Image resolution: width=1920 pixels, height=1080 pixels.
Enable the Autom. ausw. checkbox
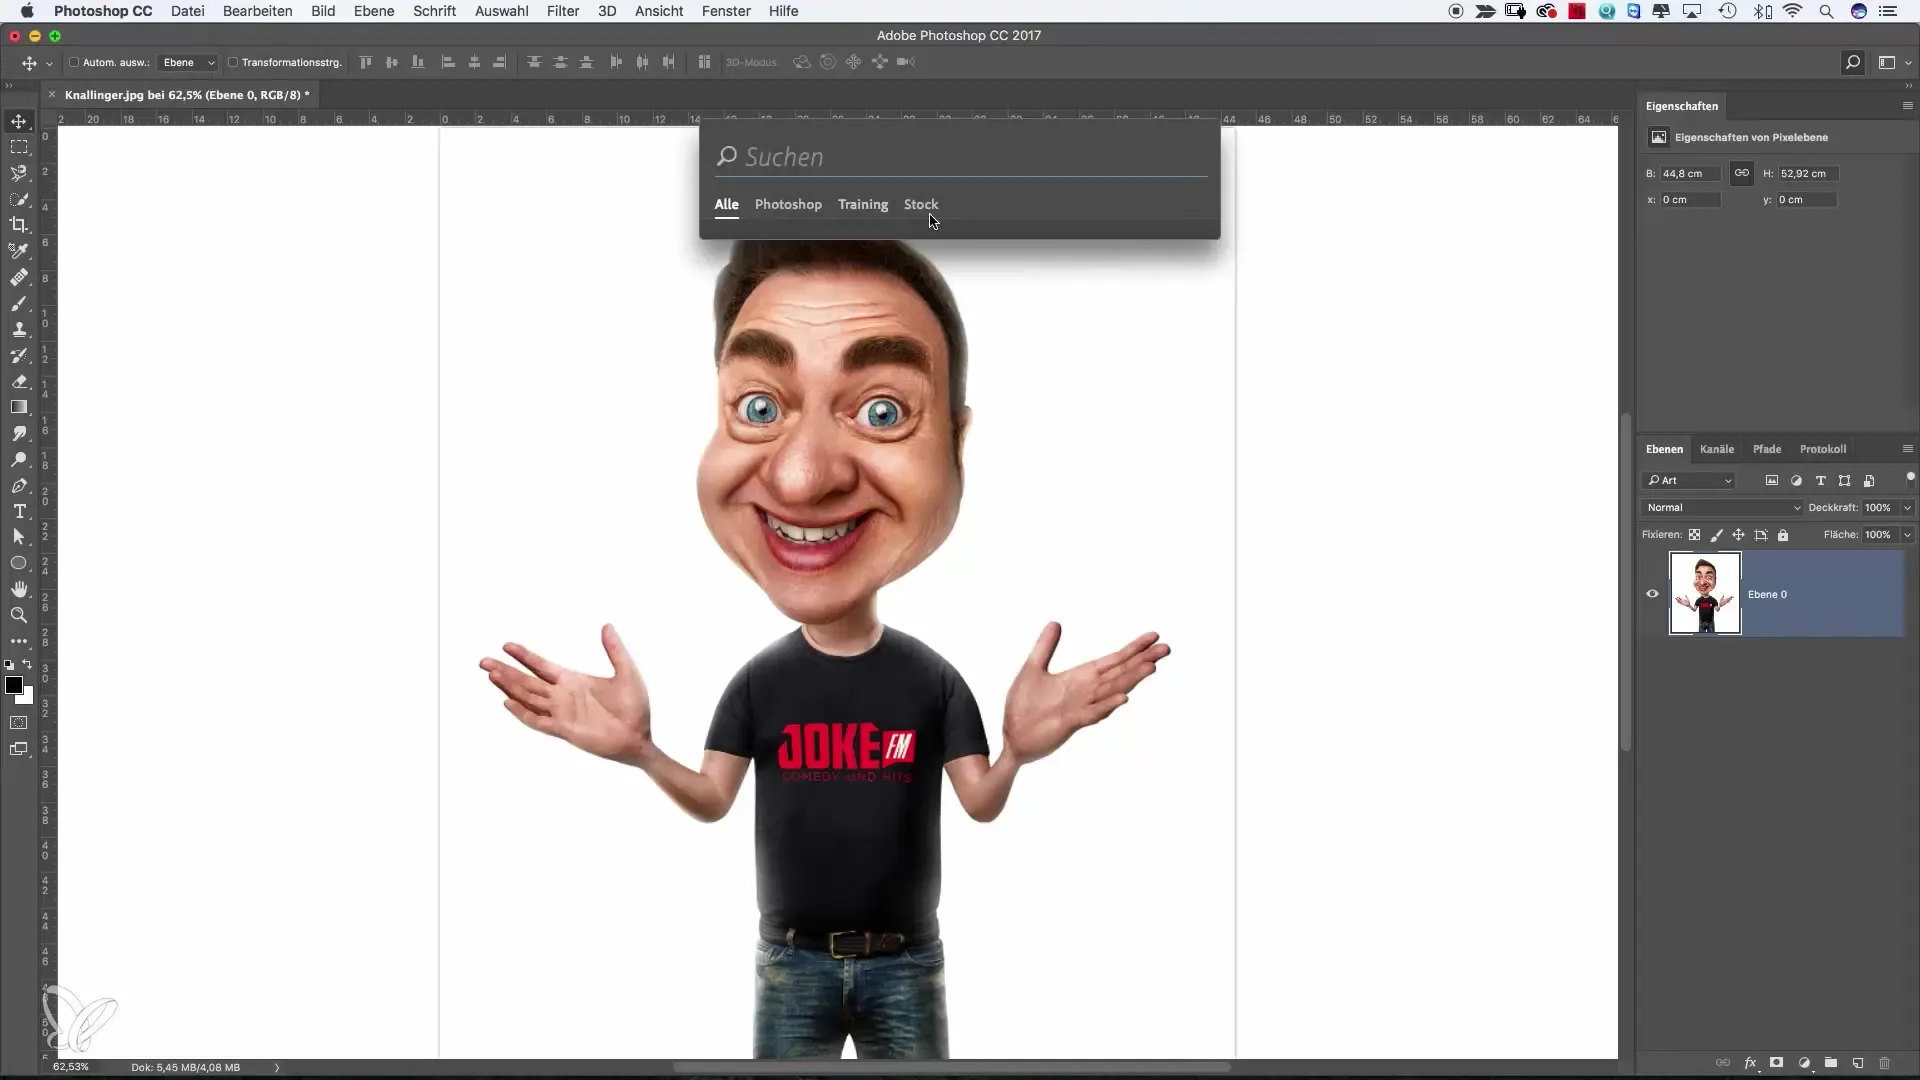click(74, 62)
